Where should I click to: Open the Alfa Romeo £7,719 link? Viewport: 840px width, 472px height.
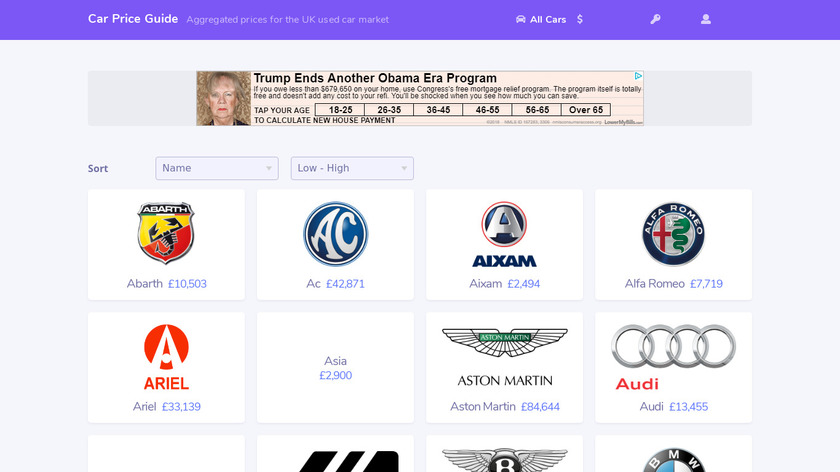point(673,284)
